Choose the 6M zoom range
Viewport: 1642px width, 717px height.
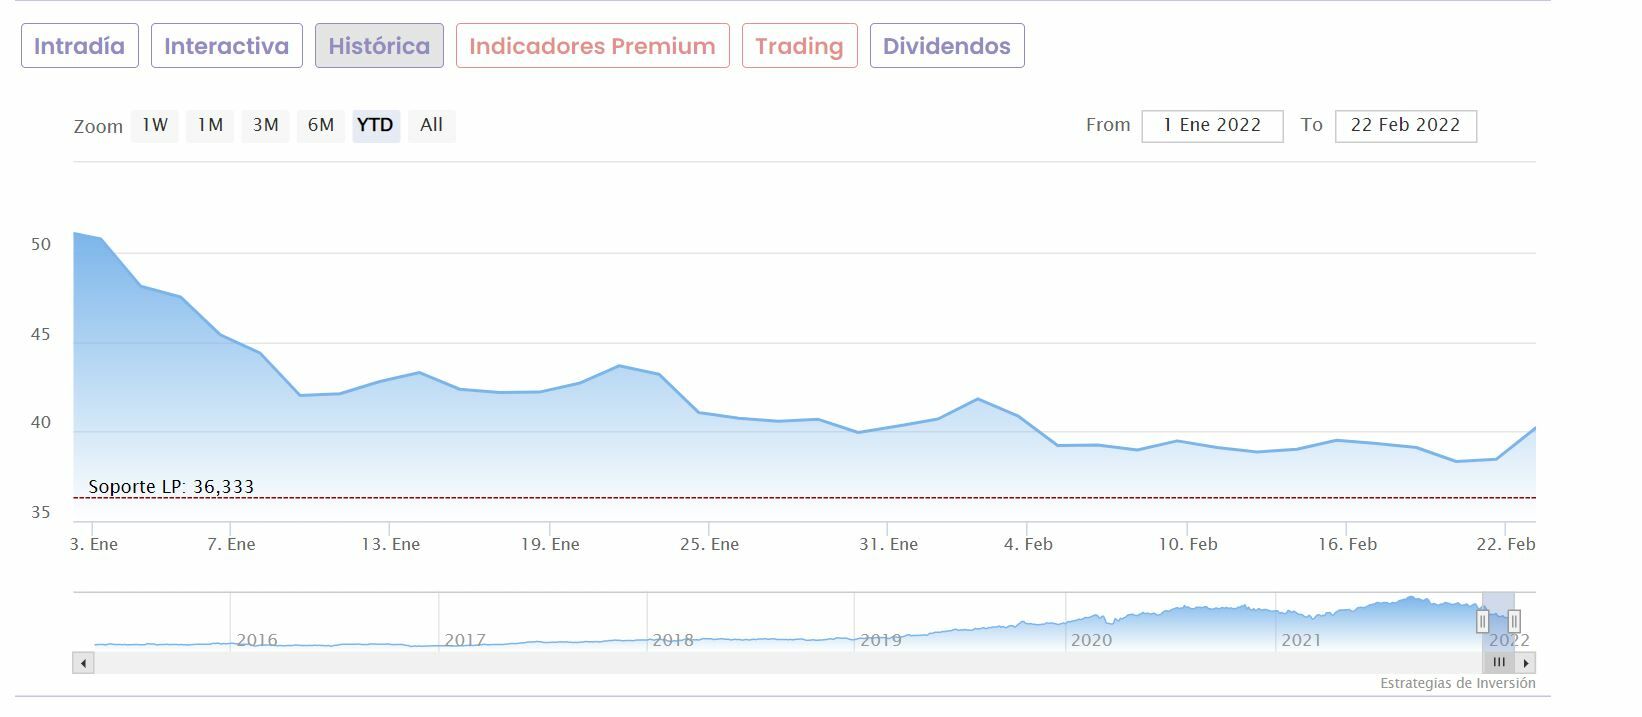(x=321, y=126)
